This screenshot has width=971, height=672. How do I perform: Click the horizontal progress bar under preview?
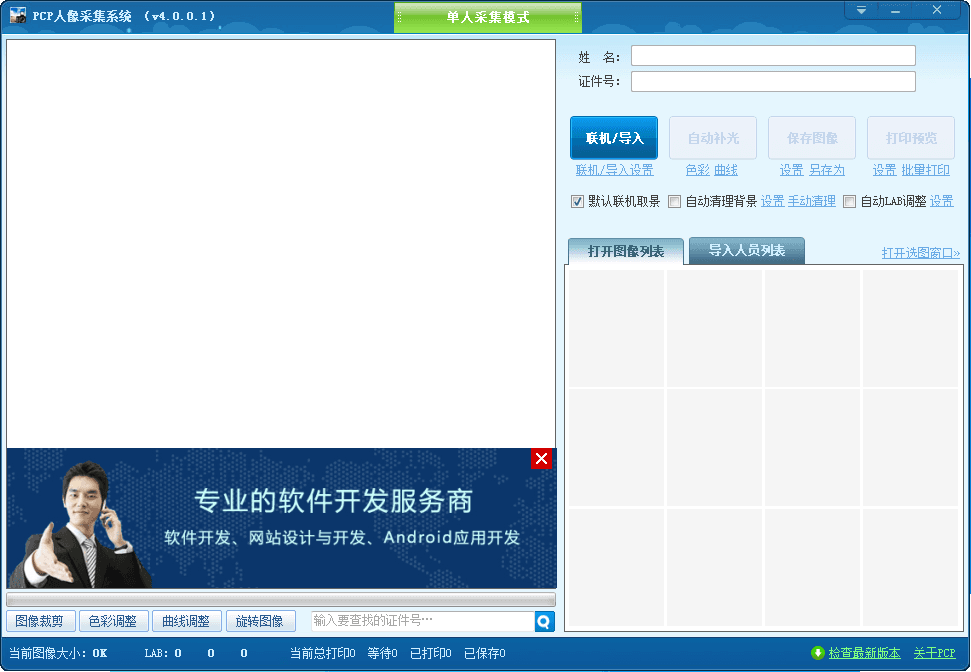tap(281, 600)
